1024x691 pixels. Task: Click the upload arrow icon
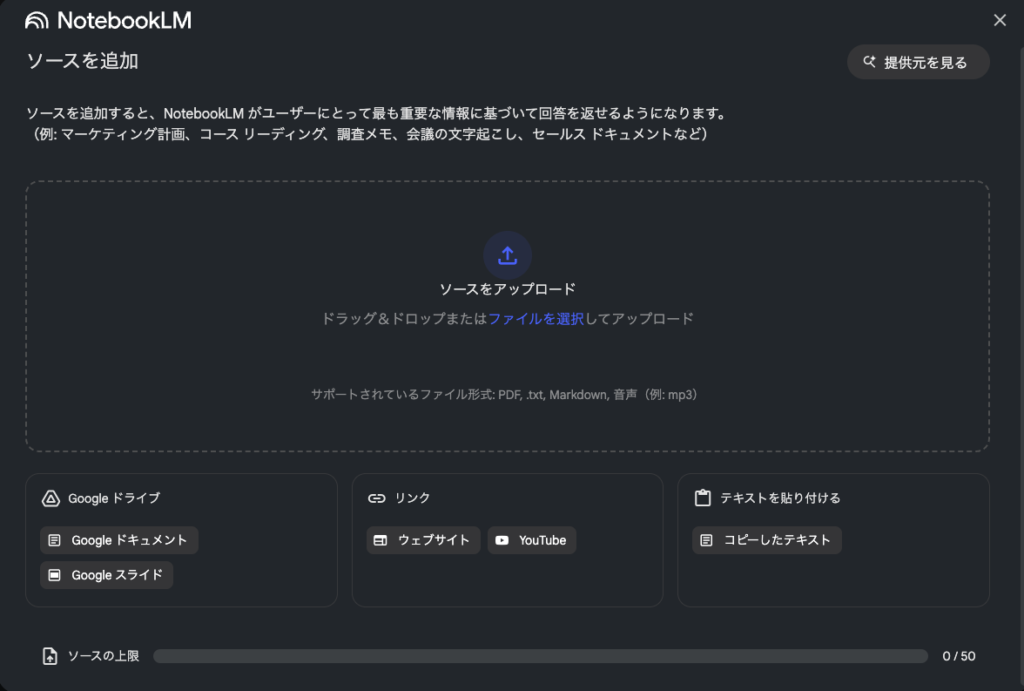click(x=507, y=255)
